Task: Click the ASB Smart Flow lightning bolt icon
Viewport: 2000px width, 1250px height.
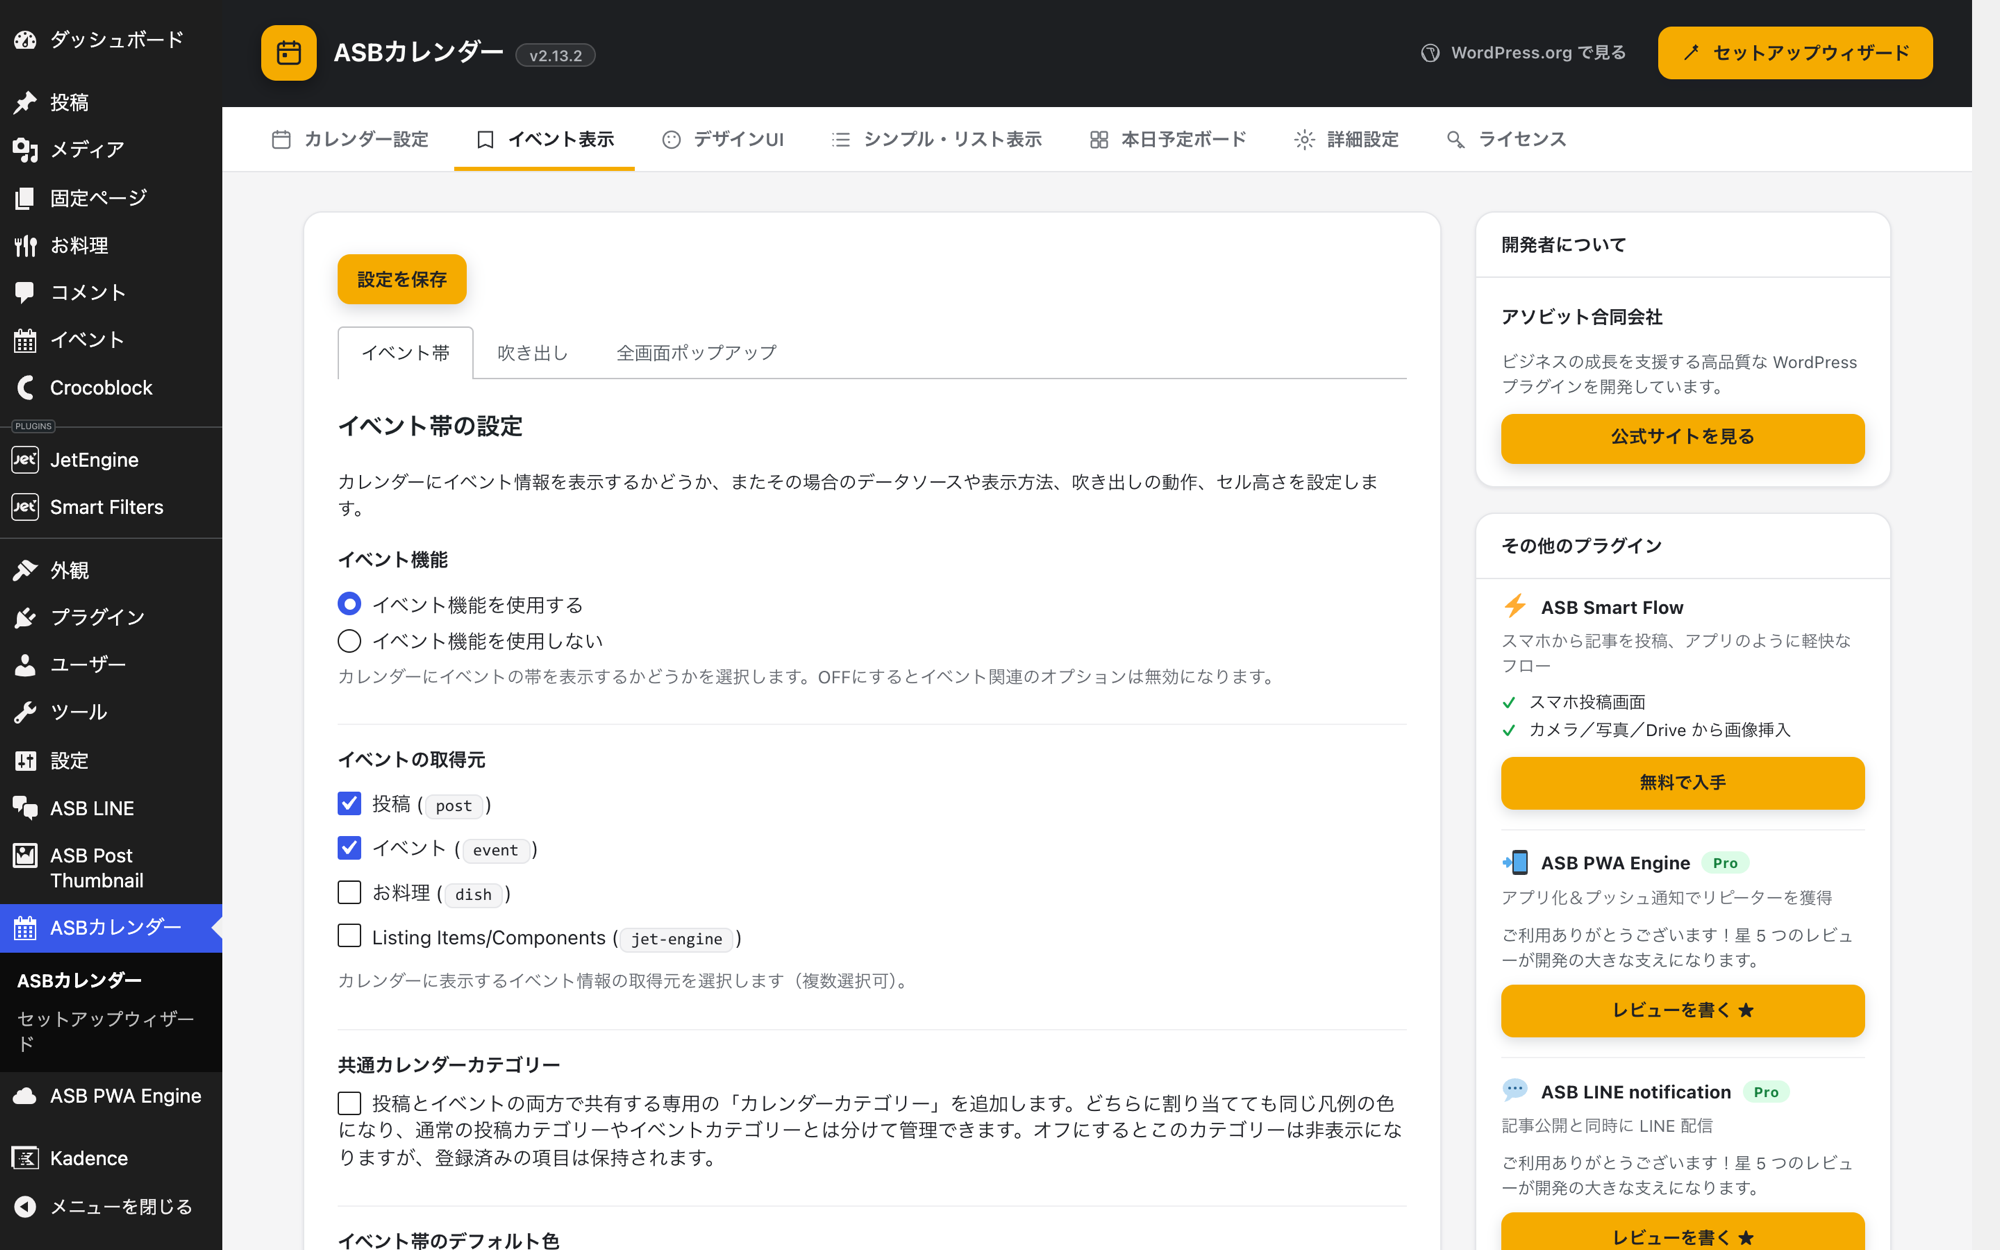Action: (1515, 606)
